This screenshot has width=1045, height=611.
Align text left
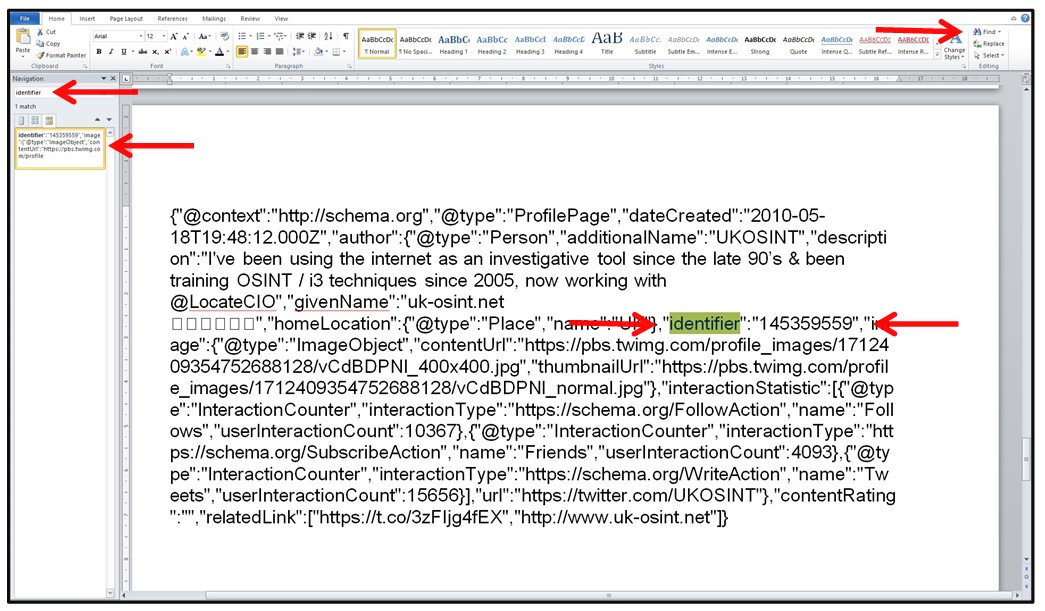(x=242, y=51)
